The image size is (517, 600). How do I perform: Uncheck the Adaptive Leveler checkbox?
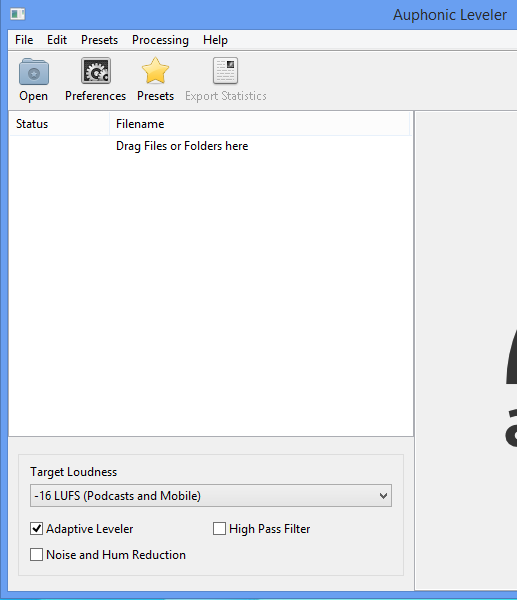click(x=36, y=529)
